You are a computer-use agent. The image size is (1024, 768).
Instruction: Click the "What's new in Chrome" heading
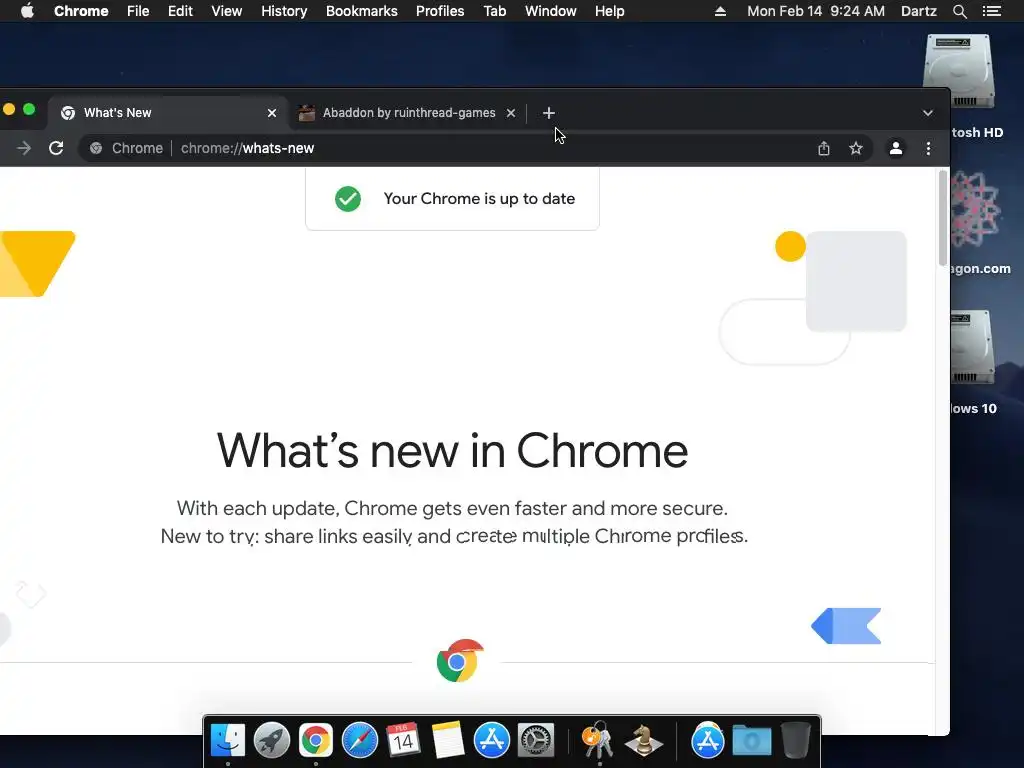[452, 451]
